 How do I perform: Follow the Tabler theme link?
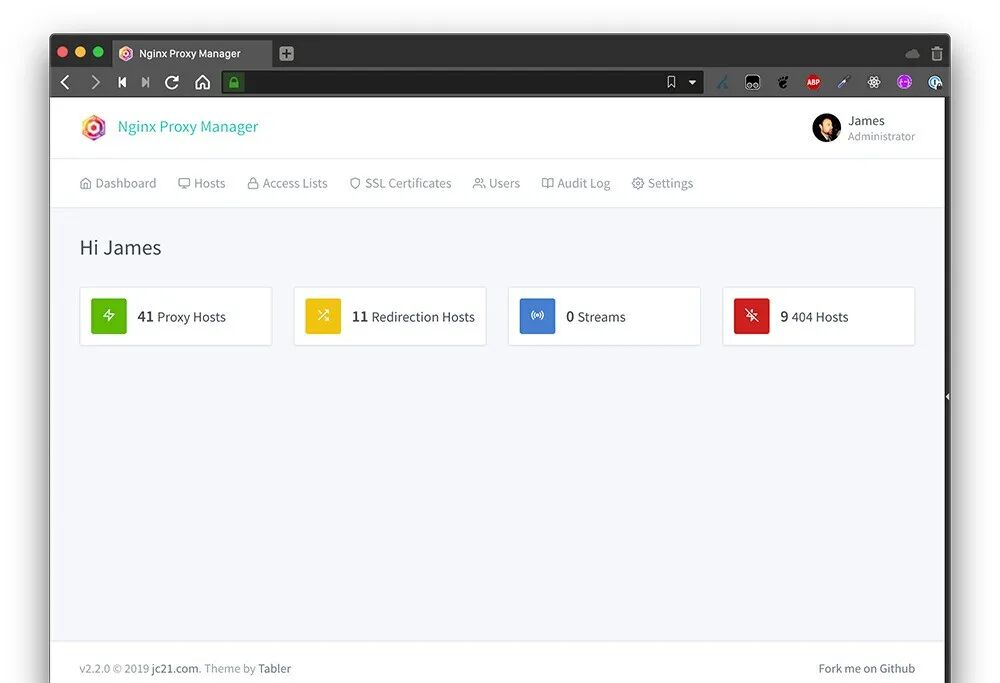(274, 668)
